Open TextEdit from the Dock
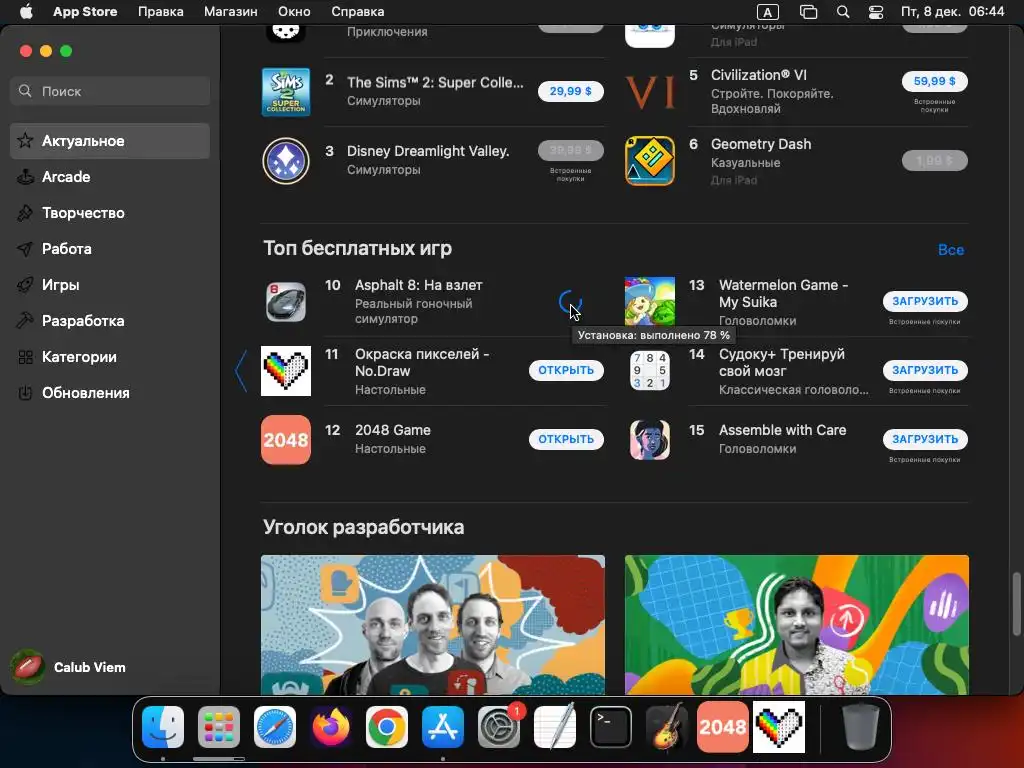This screenshot has height=768, width=1024. coord(555,727)
